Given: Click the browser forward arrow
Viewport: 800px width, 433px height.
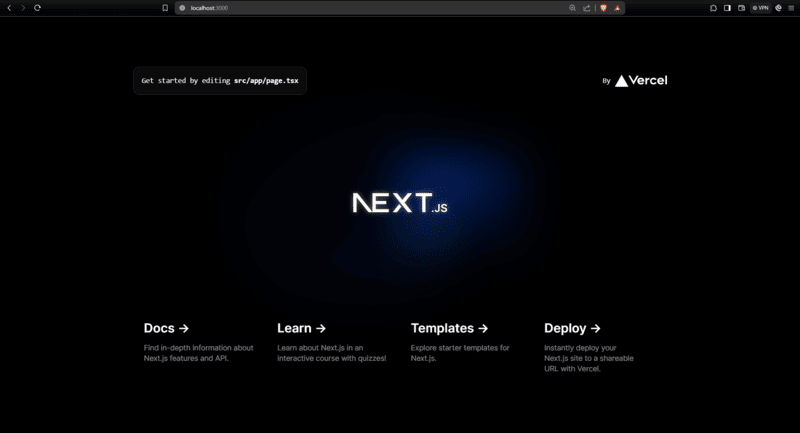Looking at the screenshot, I should point(23,8).
